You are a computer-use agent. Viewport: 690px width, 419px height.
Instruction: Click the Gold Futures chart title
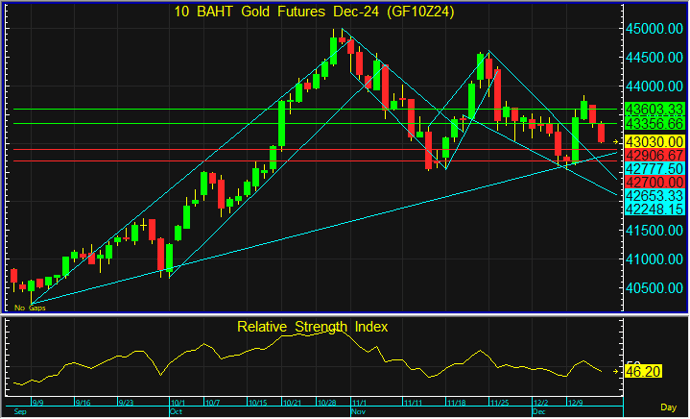[302, 13]
